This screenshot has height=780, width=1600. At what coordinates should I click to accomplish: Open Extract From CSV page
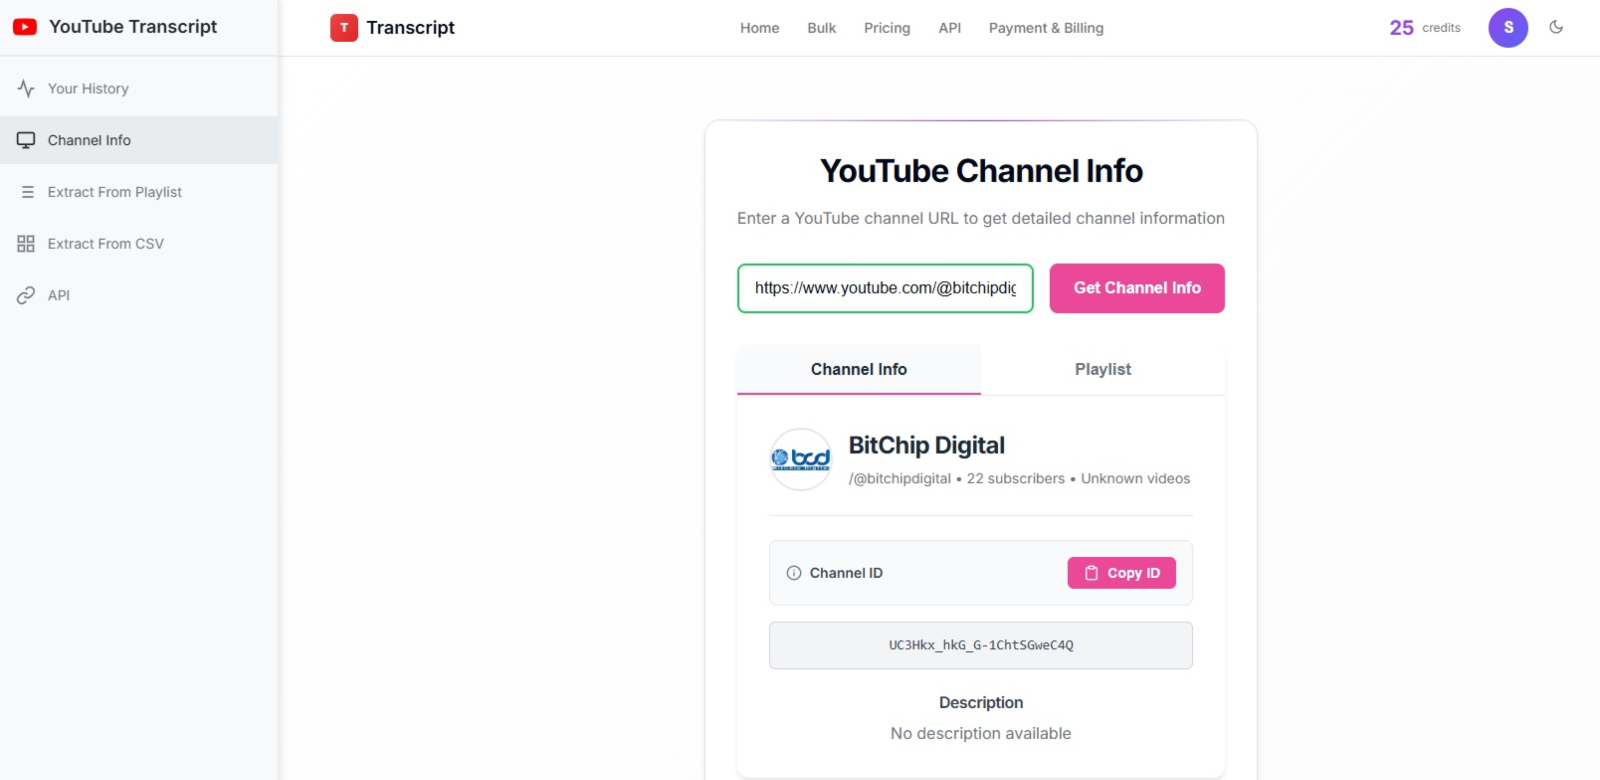105,244
